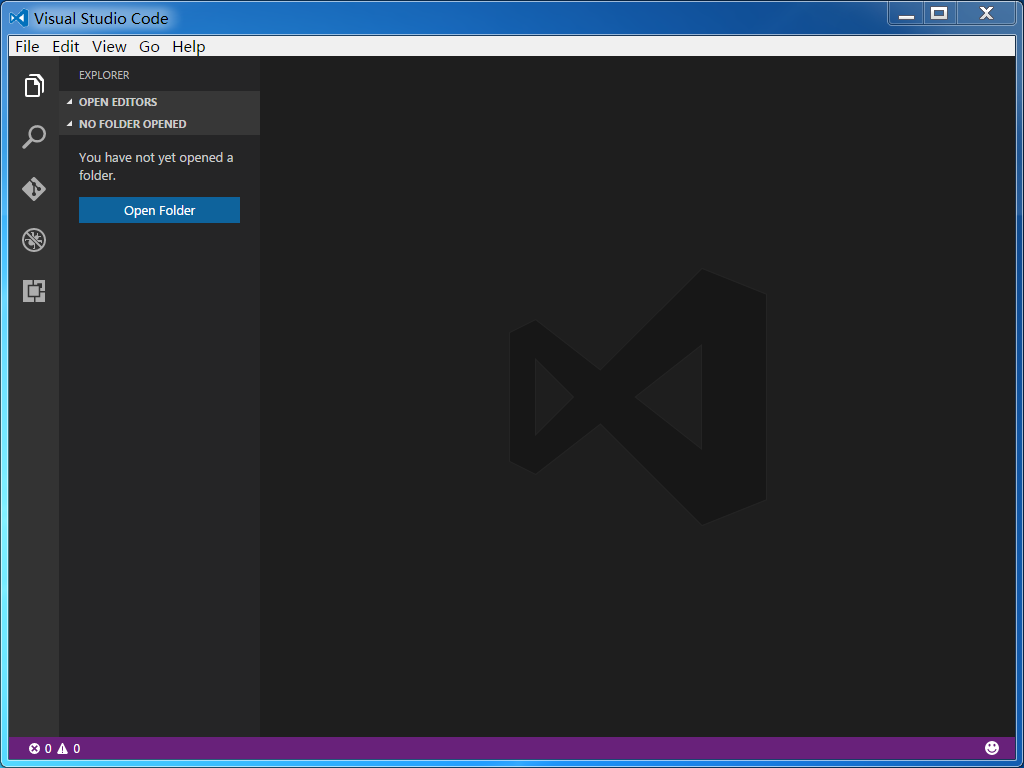Collapse the Open Editors section

(117, 102)
